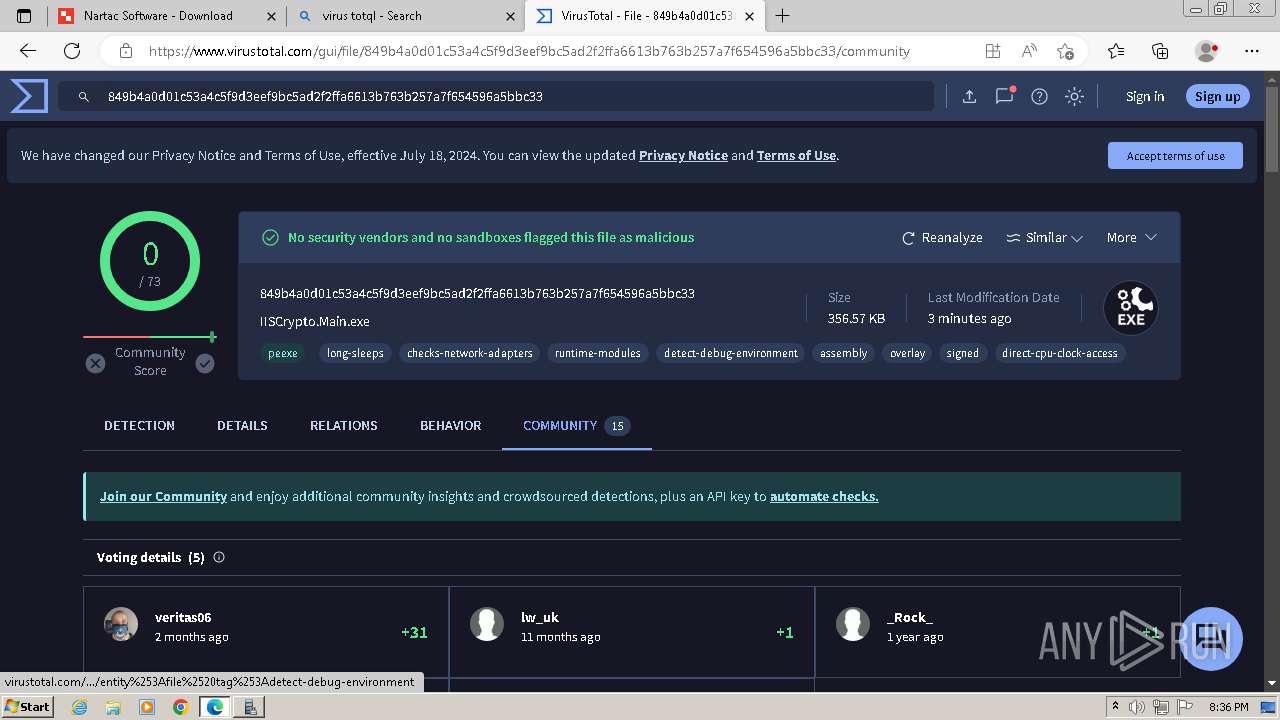Open a new browser tab

pos(783,16)
